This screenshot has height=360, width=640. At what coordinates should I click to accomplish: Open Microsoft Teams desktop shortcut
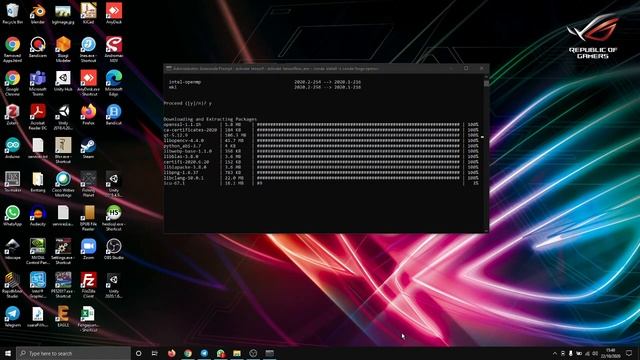point(38,83)
